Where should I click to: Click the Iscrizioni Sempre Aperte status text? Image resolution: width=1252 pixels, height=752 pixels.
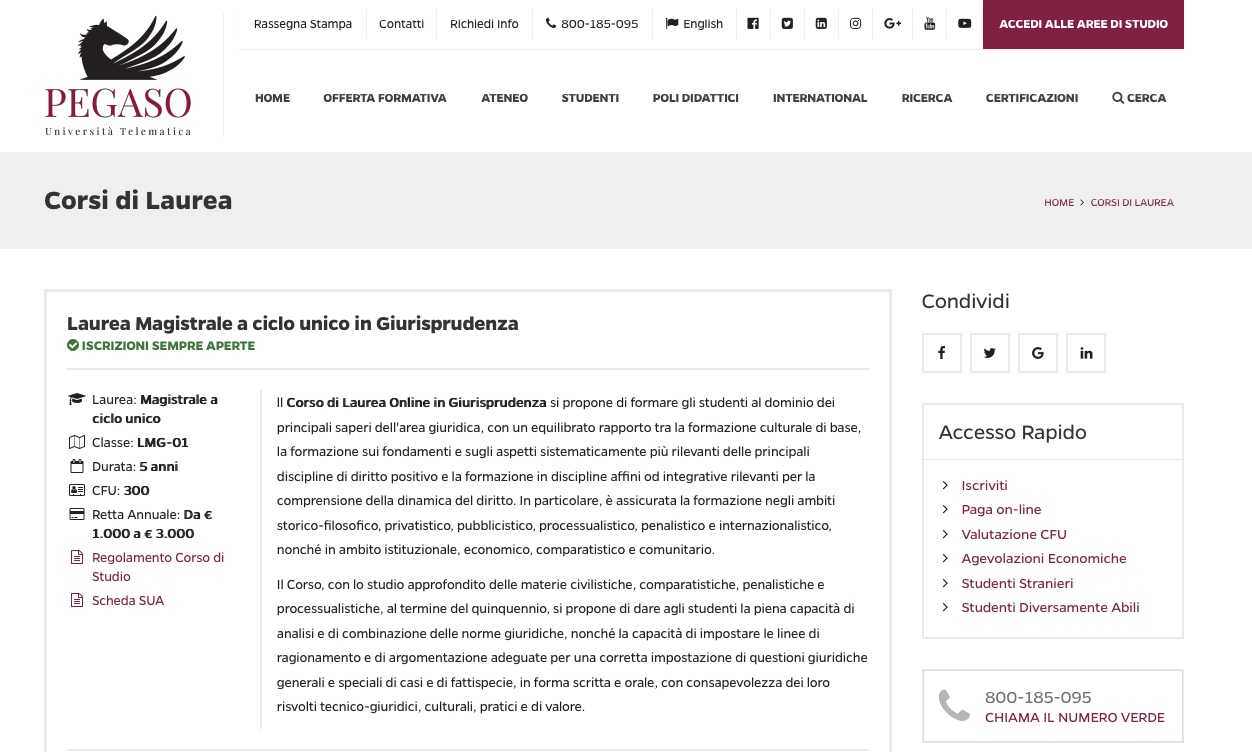161,346
